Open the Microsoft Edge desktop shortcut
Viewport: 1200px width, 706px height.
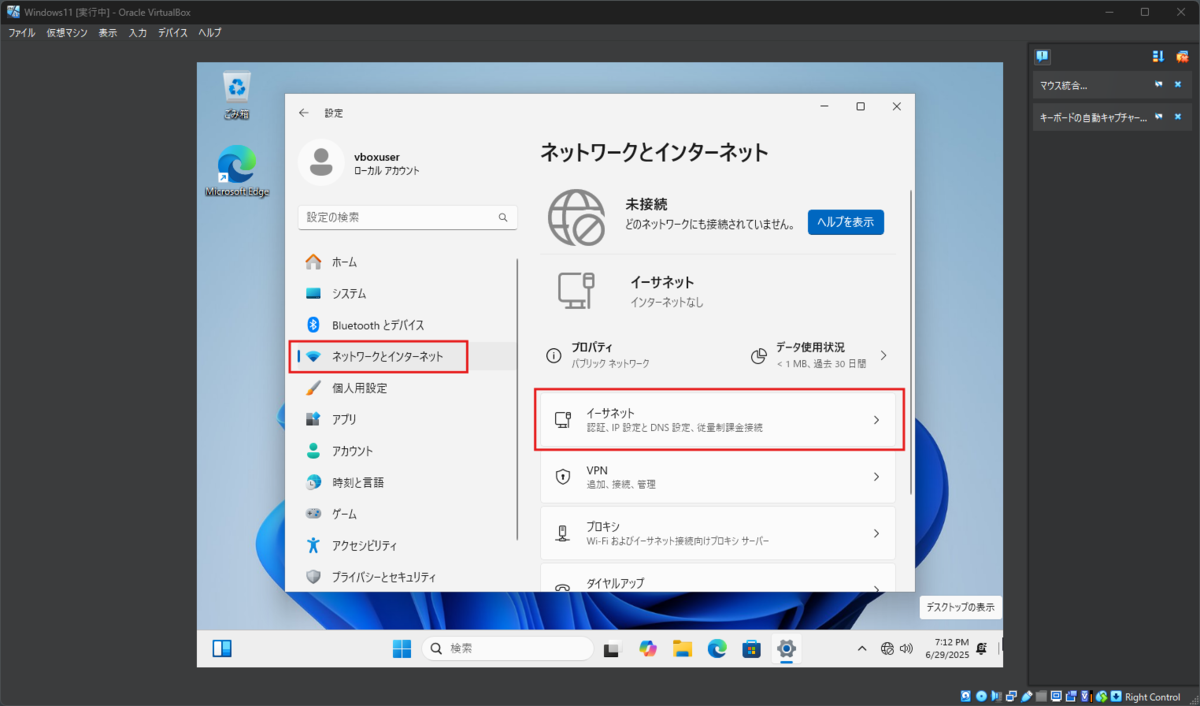click(x=237, y=171)
